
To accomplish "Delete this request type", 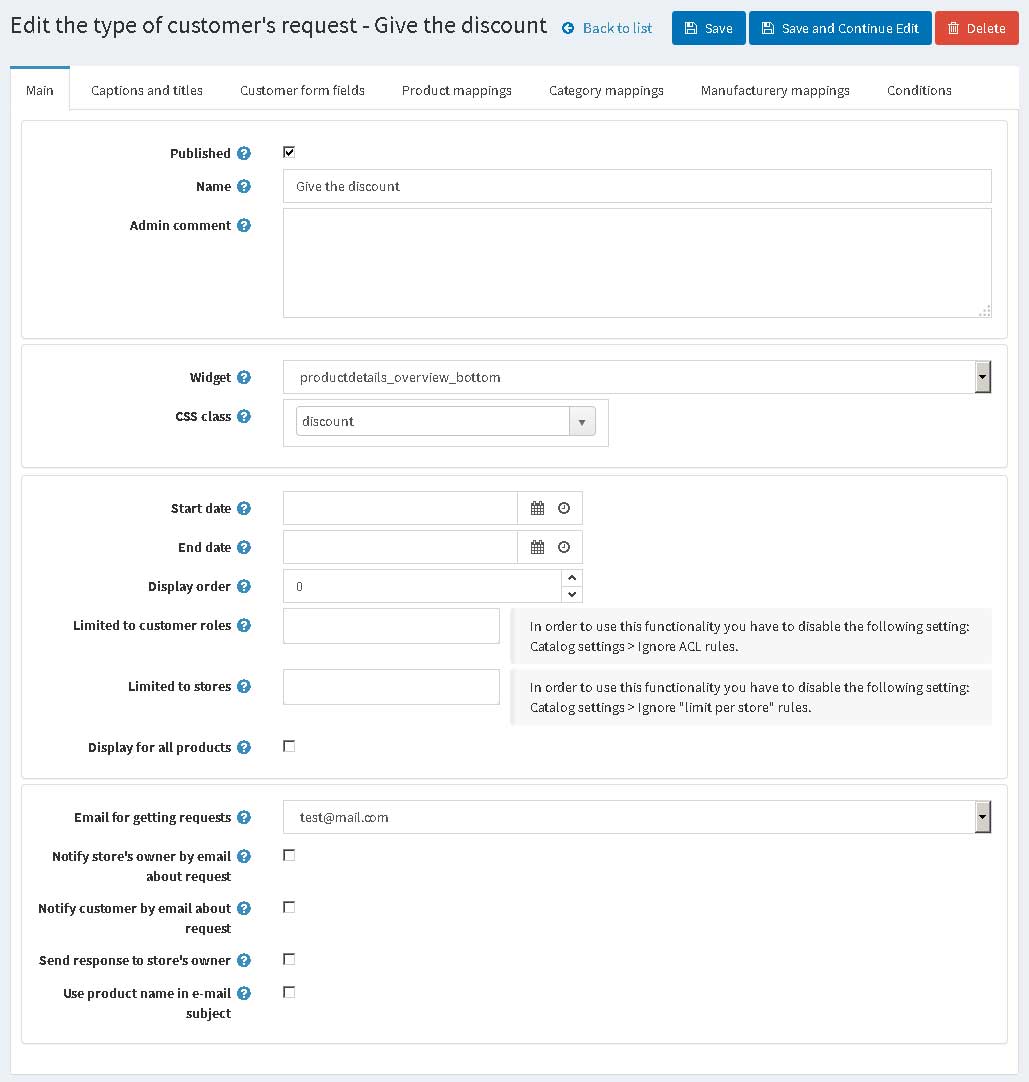I will point(977,28).
